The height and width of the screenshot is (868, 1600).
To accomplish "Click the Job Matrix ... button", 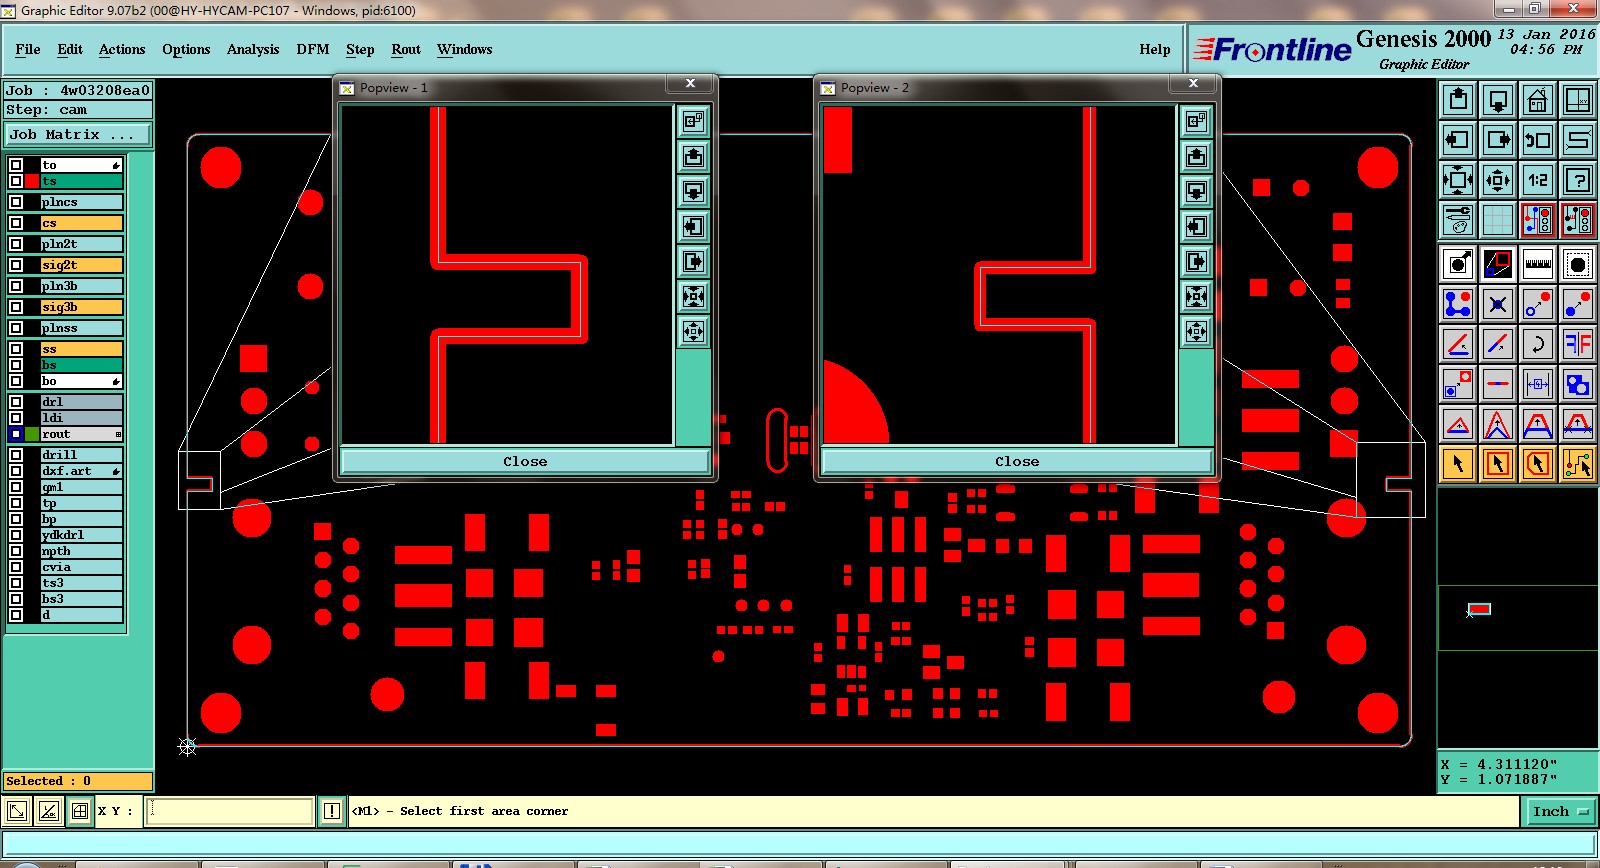I will click(x=78, y=134).
